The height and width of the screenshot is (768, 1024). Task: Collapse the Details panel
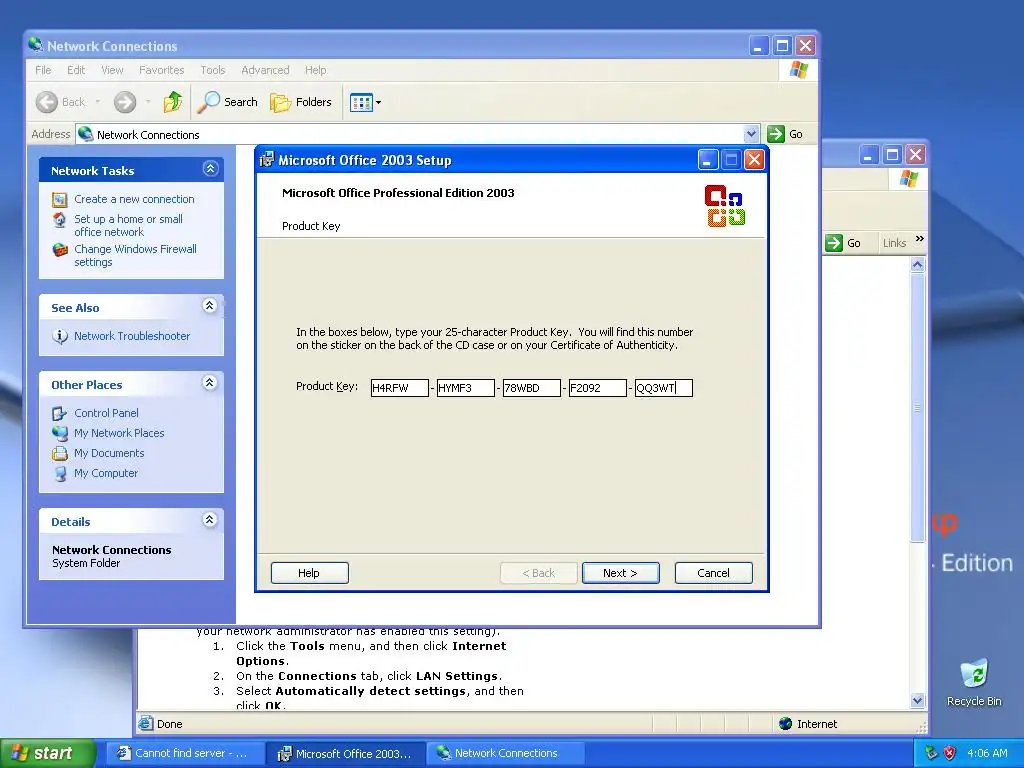(x=210, y=520)
